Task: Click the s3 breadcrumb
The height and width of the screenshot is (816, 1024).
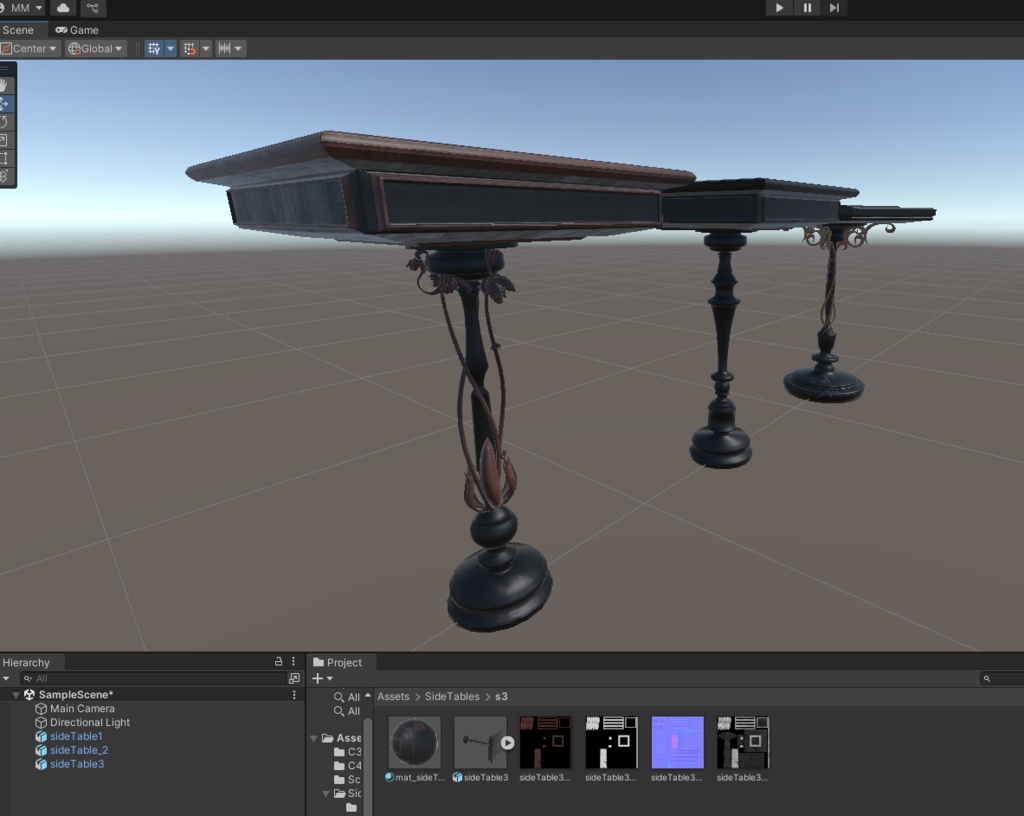Action: 501,697
